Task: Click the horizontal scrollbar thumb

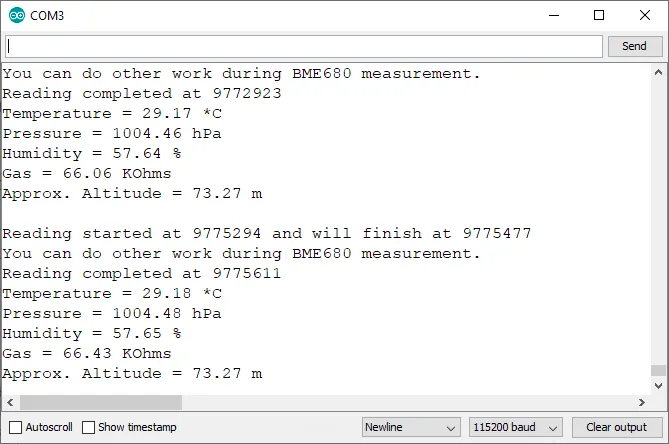Action: pos(100,402)
